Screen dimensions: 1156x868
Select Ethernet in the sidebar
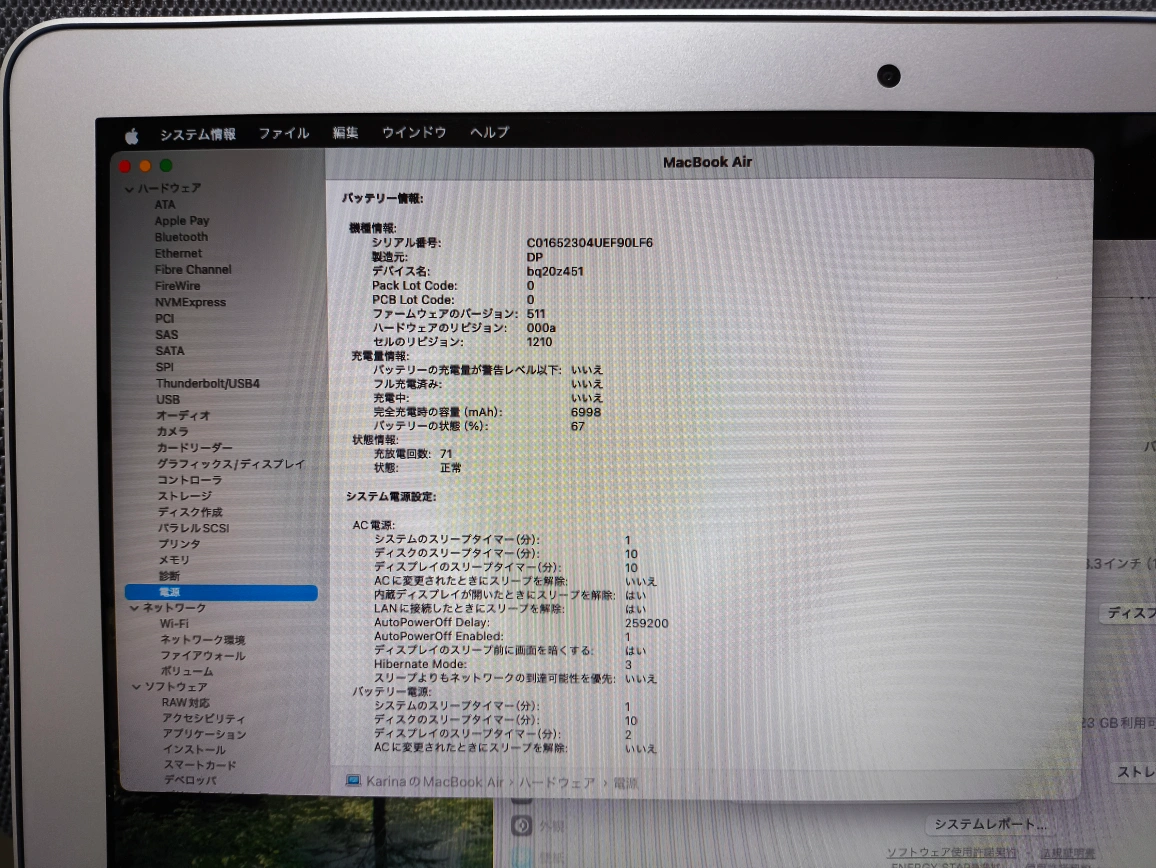point(178,254)
